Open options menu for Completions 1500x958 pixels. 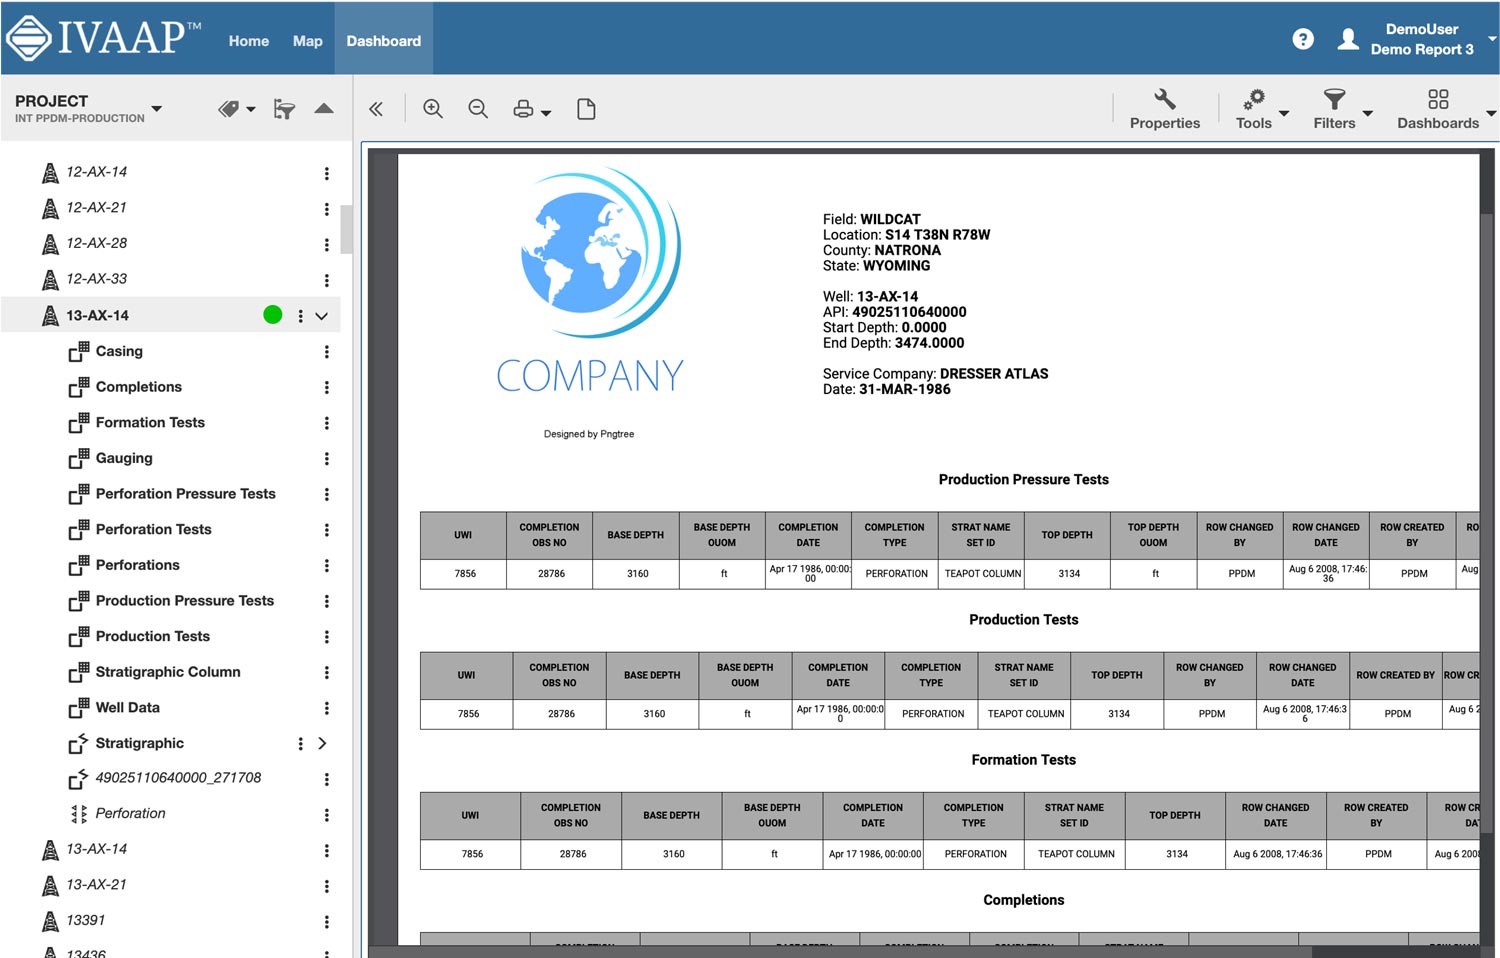point(326,387)
